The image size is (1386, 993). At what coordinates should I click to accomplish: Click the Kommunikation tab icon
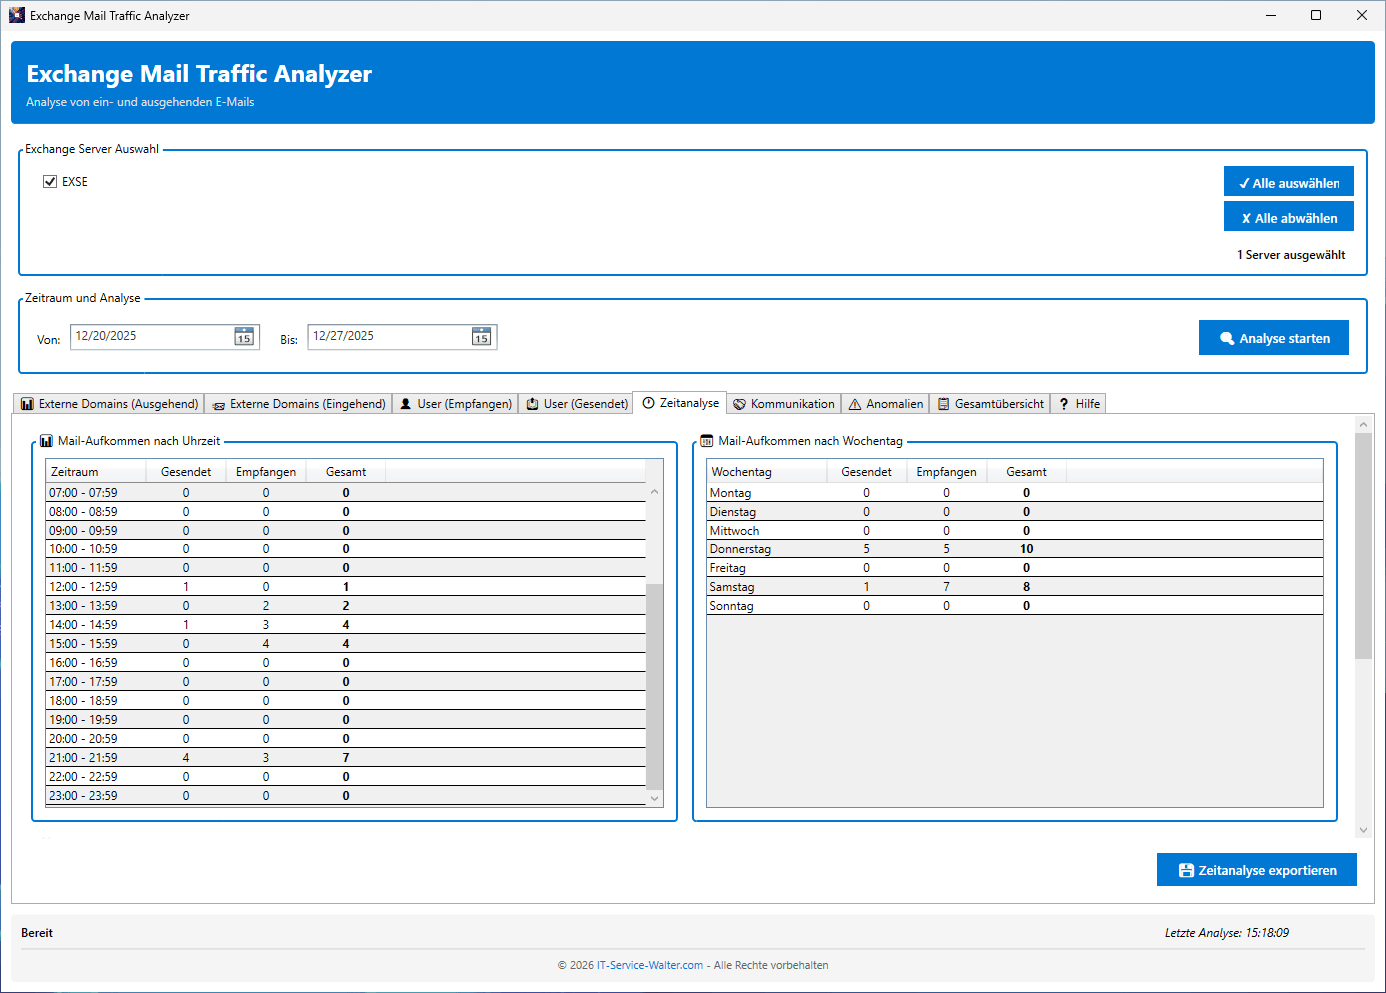(740, 404)
